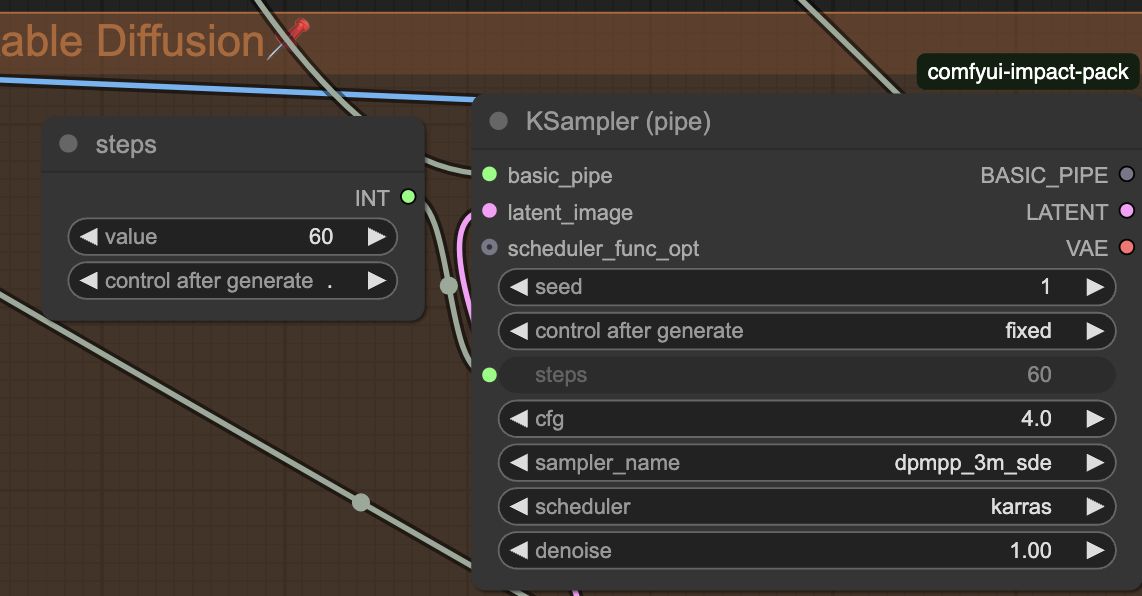Image resolution: width=1142 pixels, height=596 pixels.
Task: Increase the cfg value with the right arrow
Action: pyautogui.click(x=1095, y=419)
